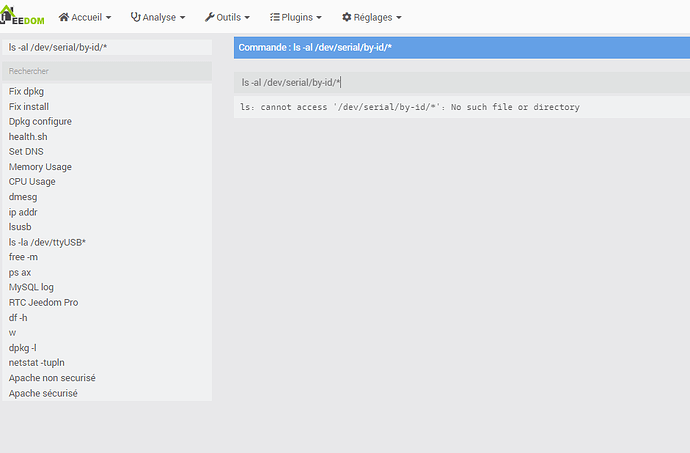Click the blue Commande header bar
The image size is (690, 453).
tap(462, 48)
